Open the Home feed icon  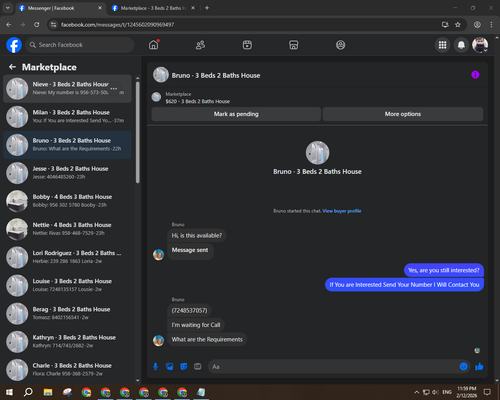tap(154, 45)
